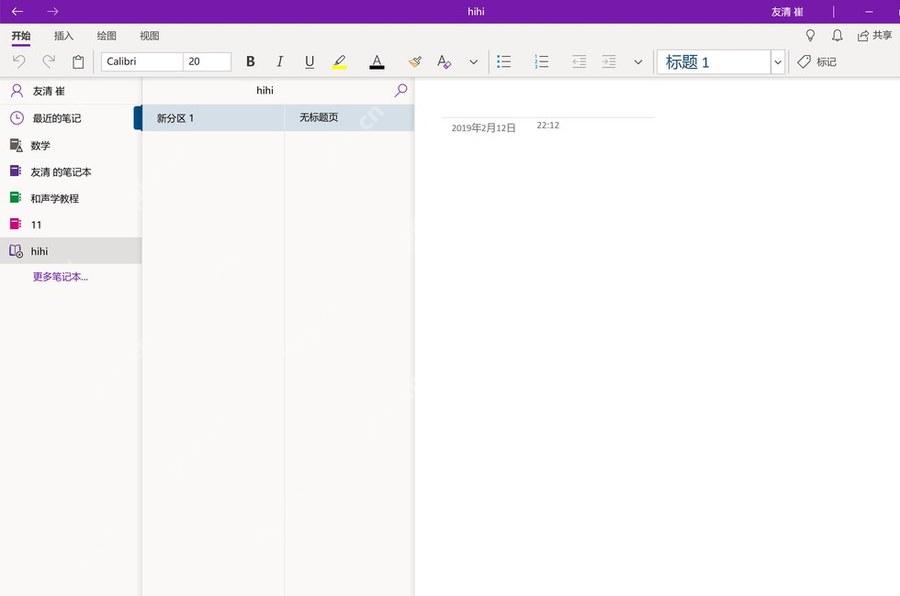Click the hihi notebook header title

point(265,90)
